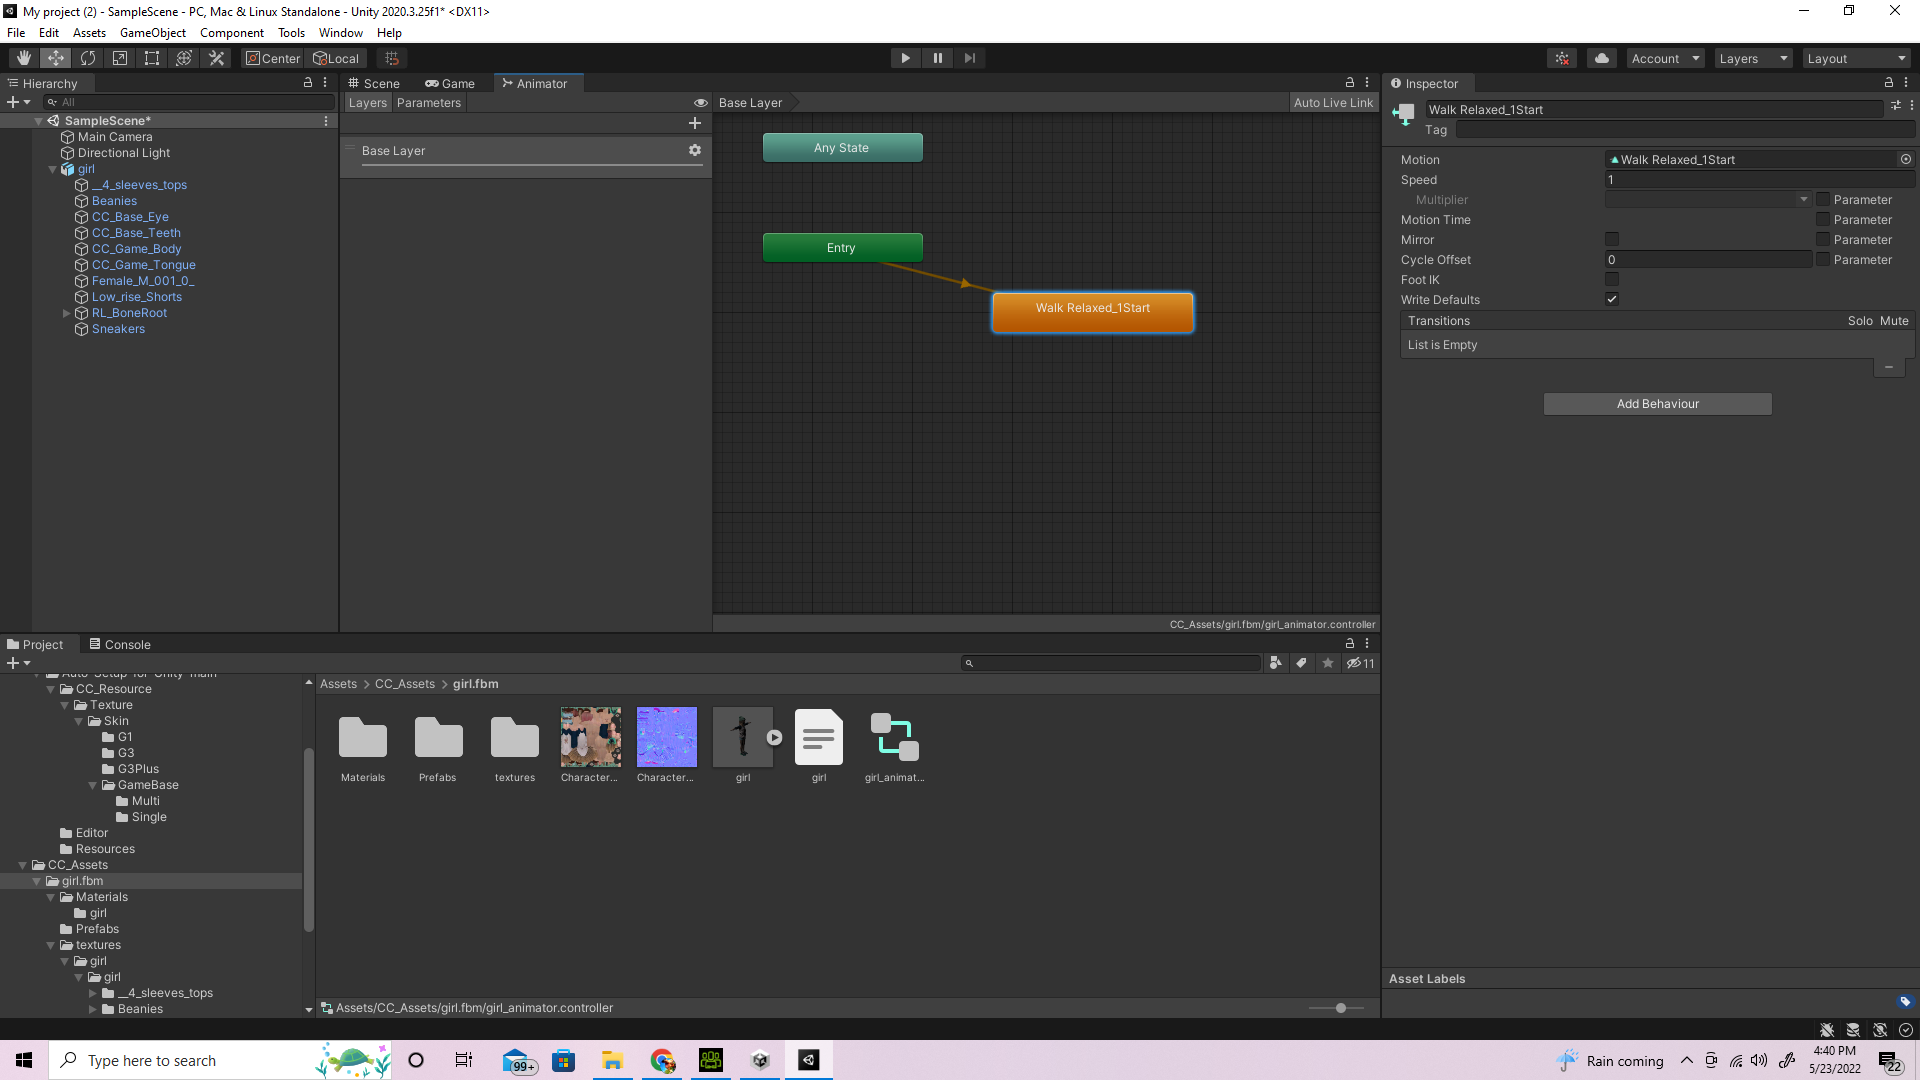Open the Assets menu
Viewport: 1920px width, 1080px height.
pos(89,33)
